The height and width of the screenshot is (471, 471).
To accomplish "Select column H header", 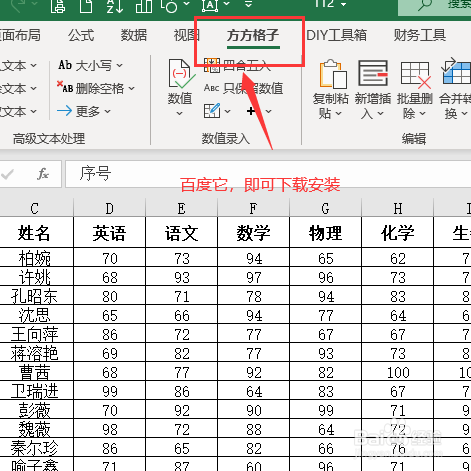I will [397, 209].
